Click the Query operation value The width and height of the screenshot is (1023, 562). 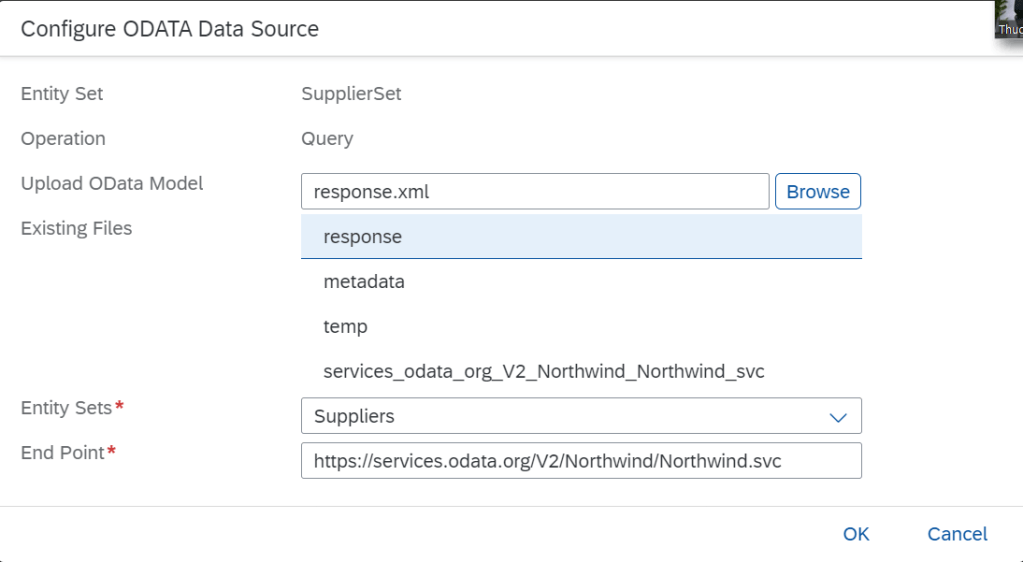[x=327, y=139]
